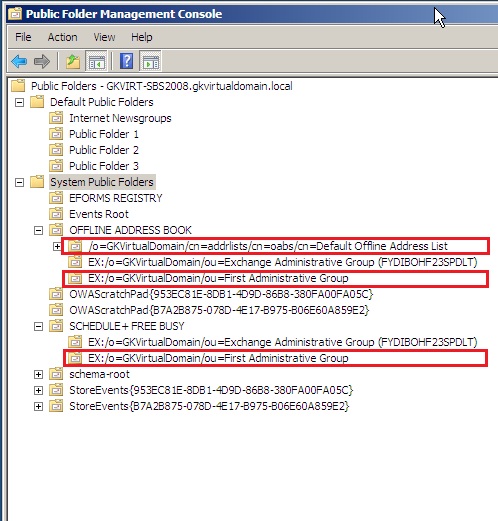Toggle the Show/Hide Console Tree icon

(96, 61)
